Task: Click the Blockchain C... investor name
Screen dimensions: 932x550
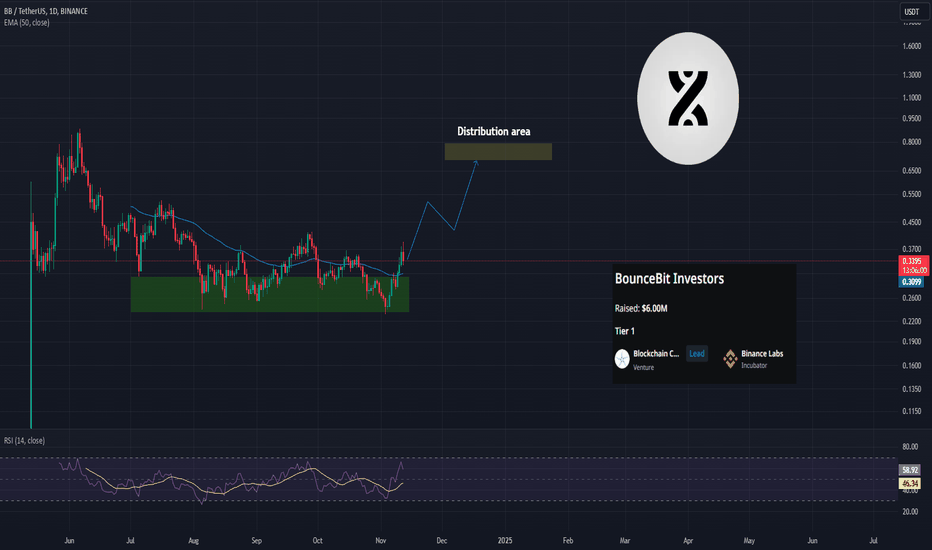Action: pyautogui.click(x=656, y=354)
